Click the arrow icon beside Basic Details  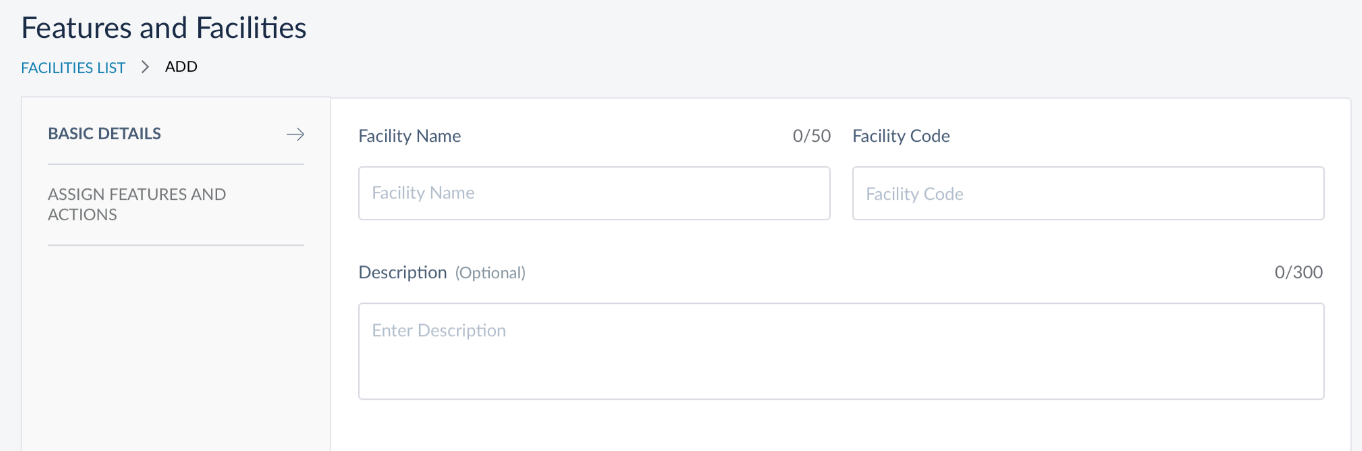pos(294,134)
